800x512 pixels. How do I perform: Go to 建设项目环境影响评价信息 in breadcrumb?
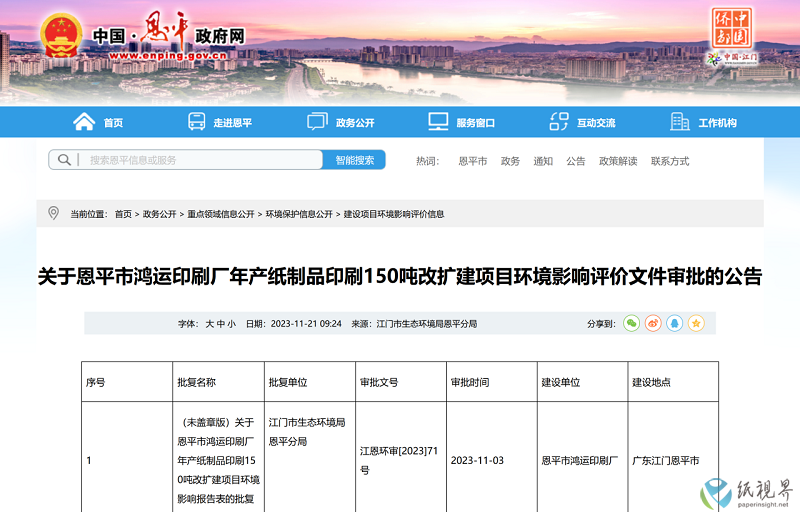(394, 214)
